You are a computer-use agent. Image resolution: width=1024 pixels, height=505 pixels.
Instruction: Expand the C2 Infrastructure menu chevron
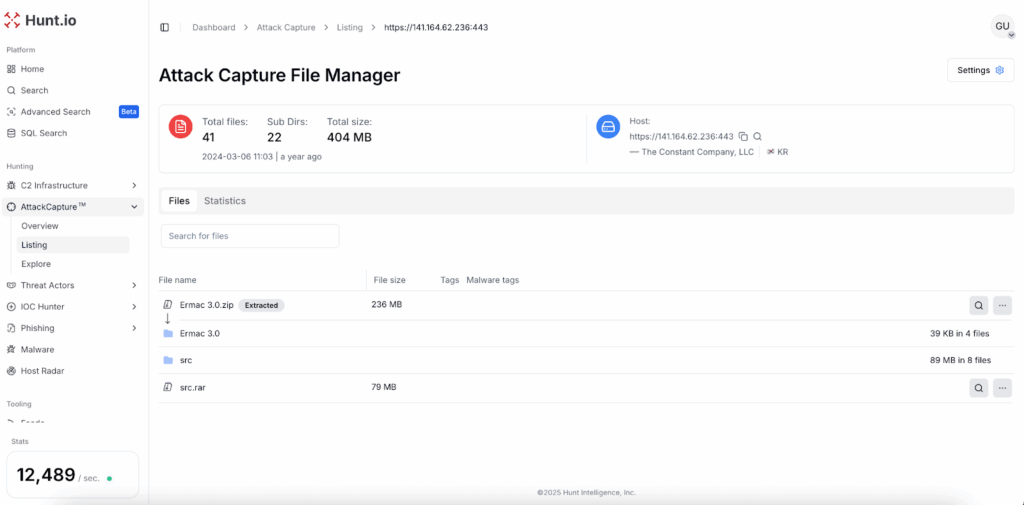click(134, 186)
